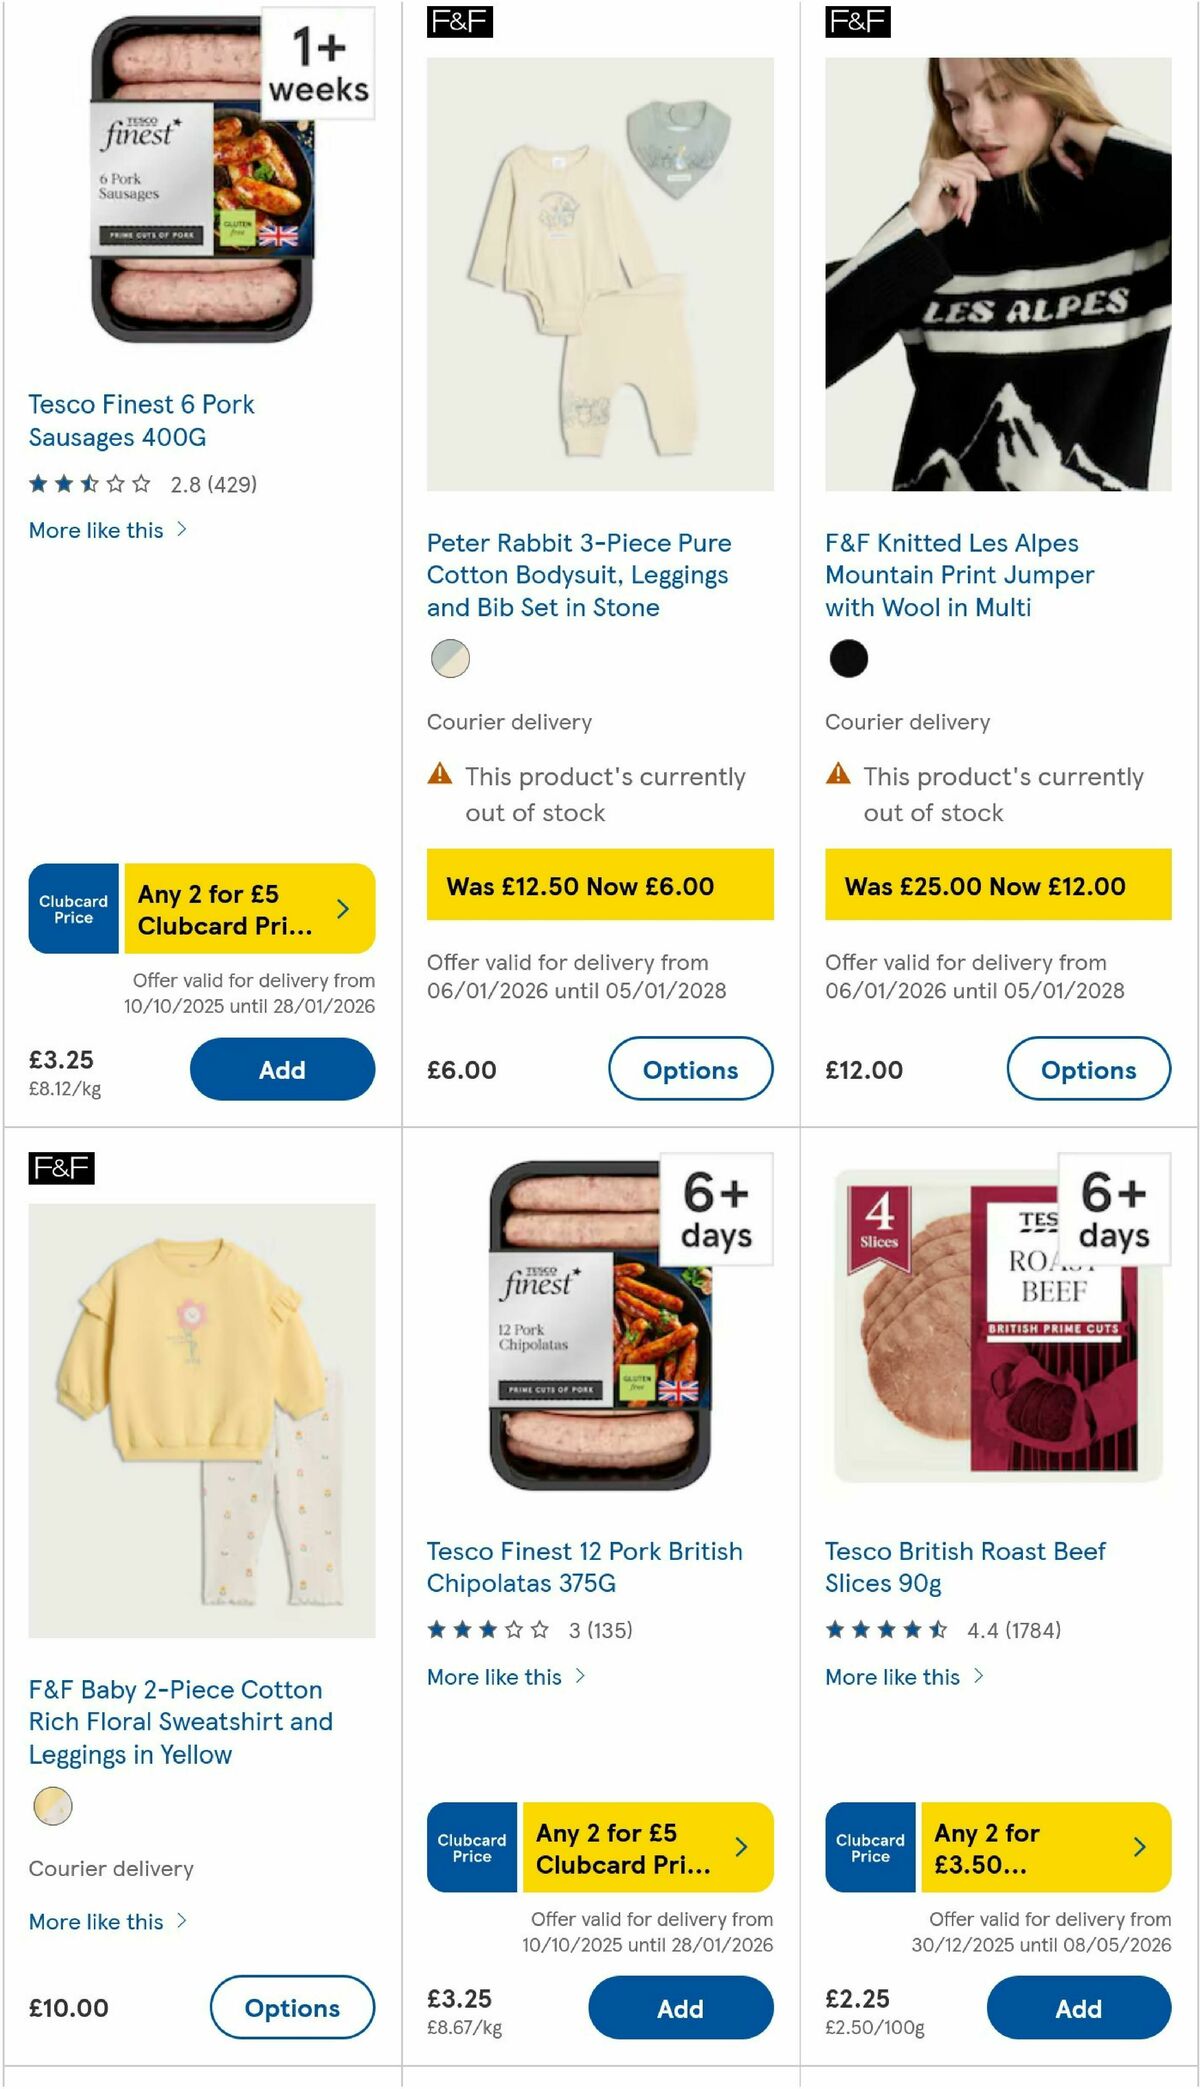
Task: Click Options for the Les Alpes jumper
Action: click(x=1088, y=1069)
